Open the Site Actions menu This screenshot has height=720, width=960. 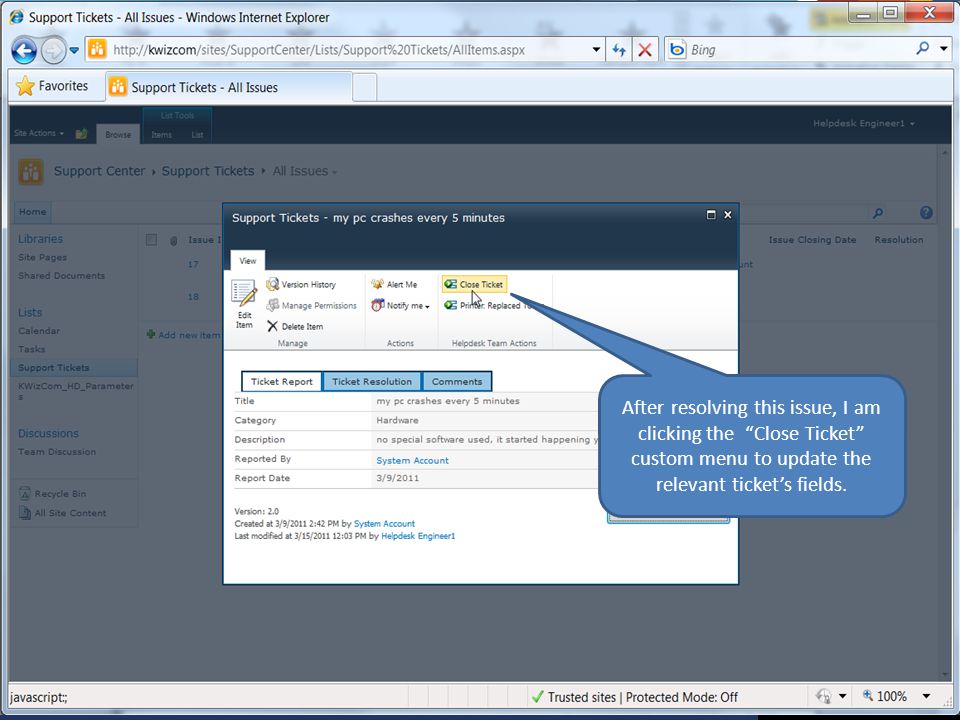click(39, 133)
